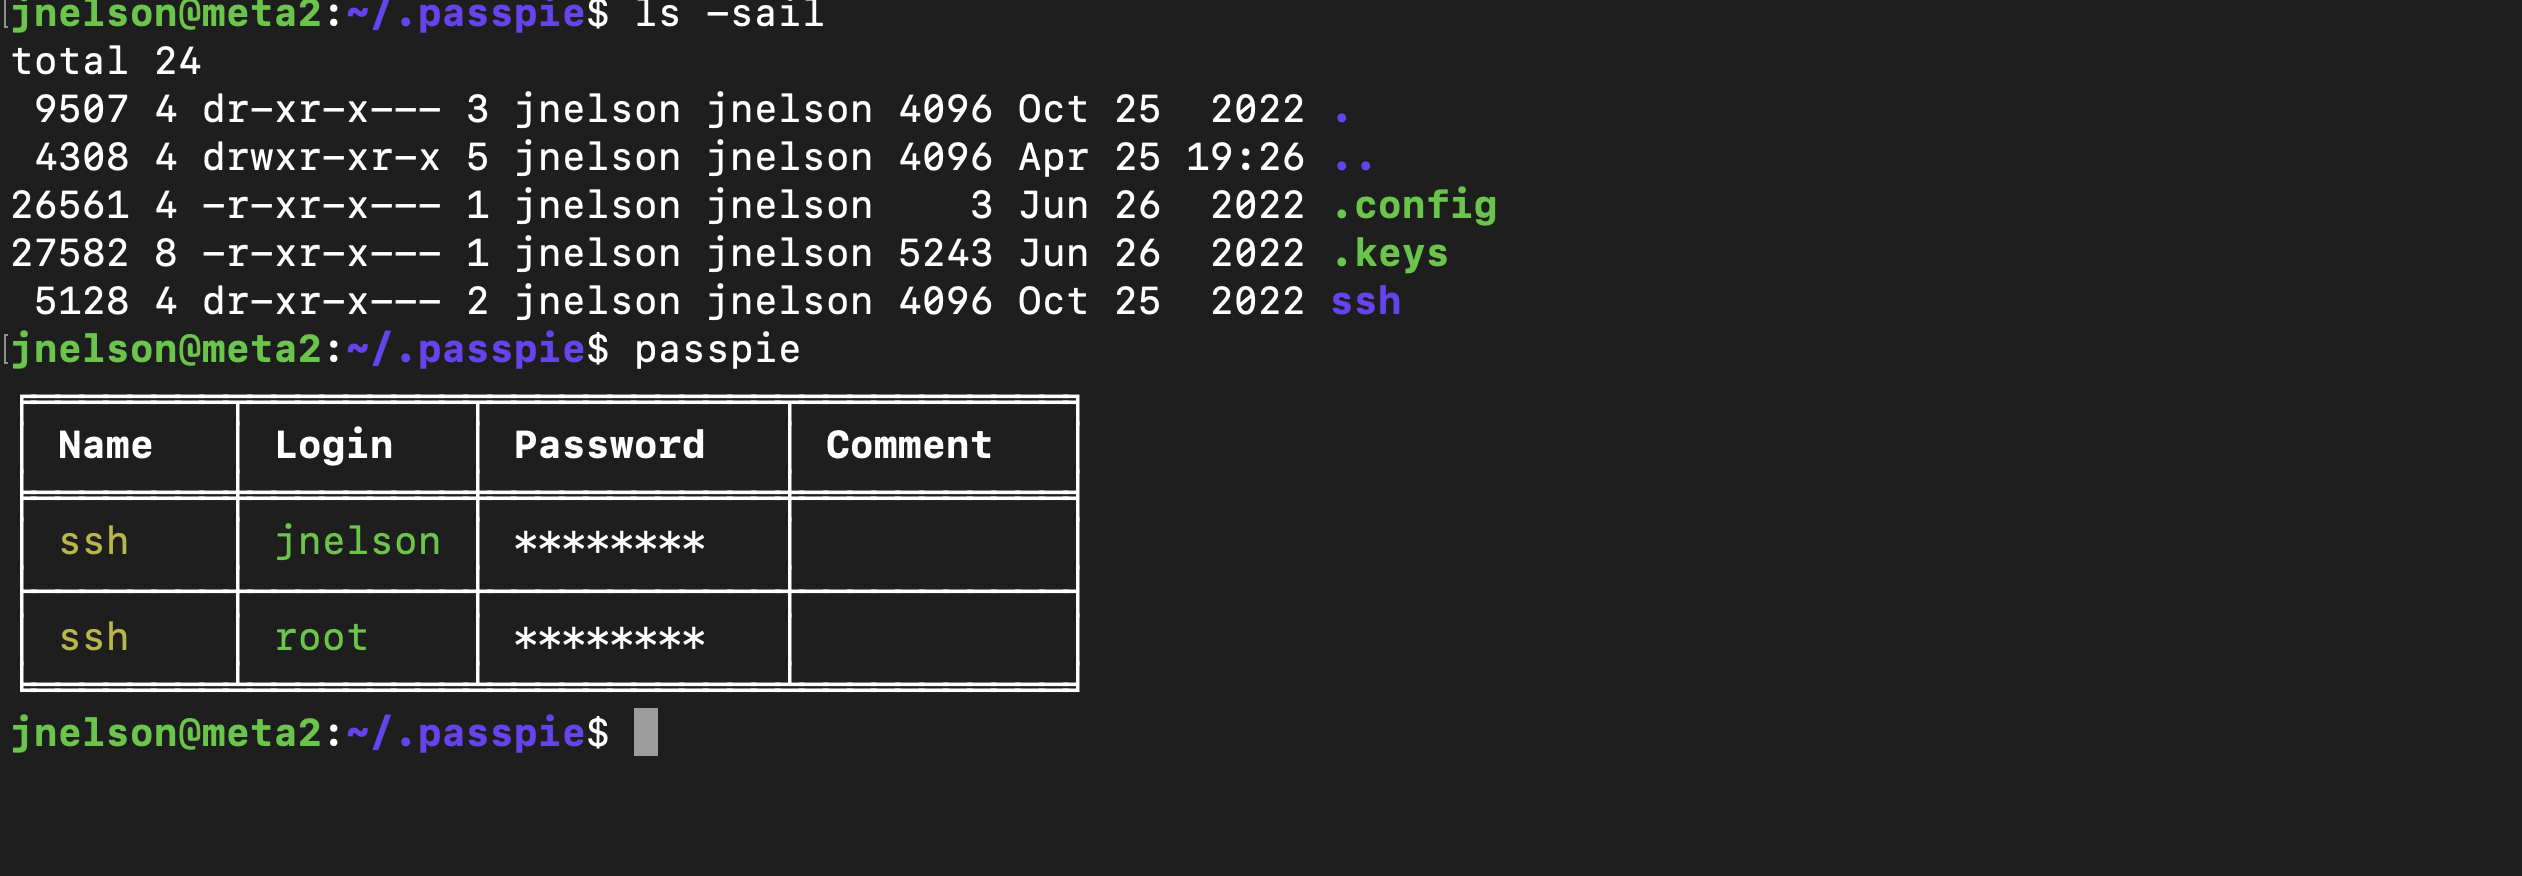The image size is (2522, 876).
Task: Click the .keys file name
Action: tap(1390, 254)
